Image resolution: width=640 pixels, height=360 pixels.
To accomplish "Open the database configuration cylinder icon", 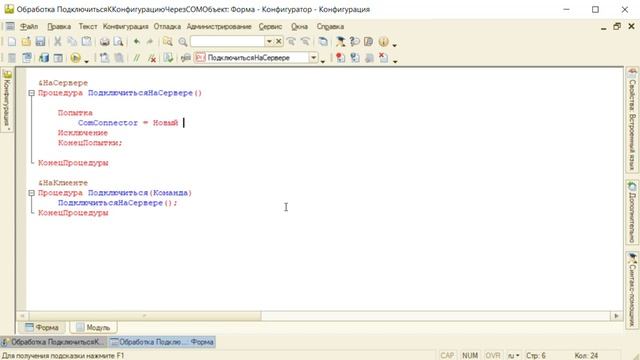I will pos(44,58).
